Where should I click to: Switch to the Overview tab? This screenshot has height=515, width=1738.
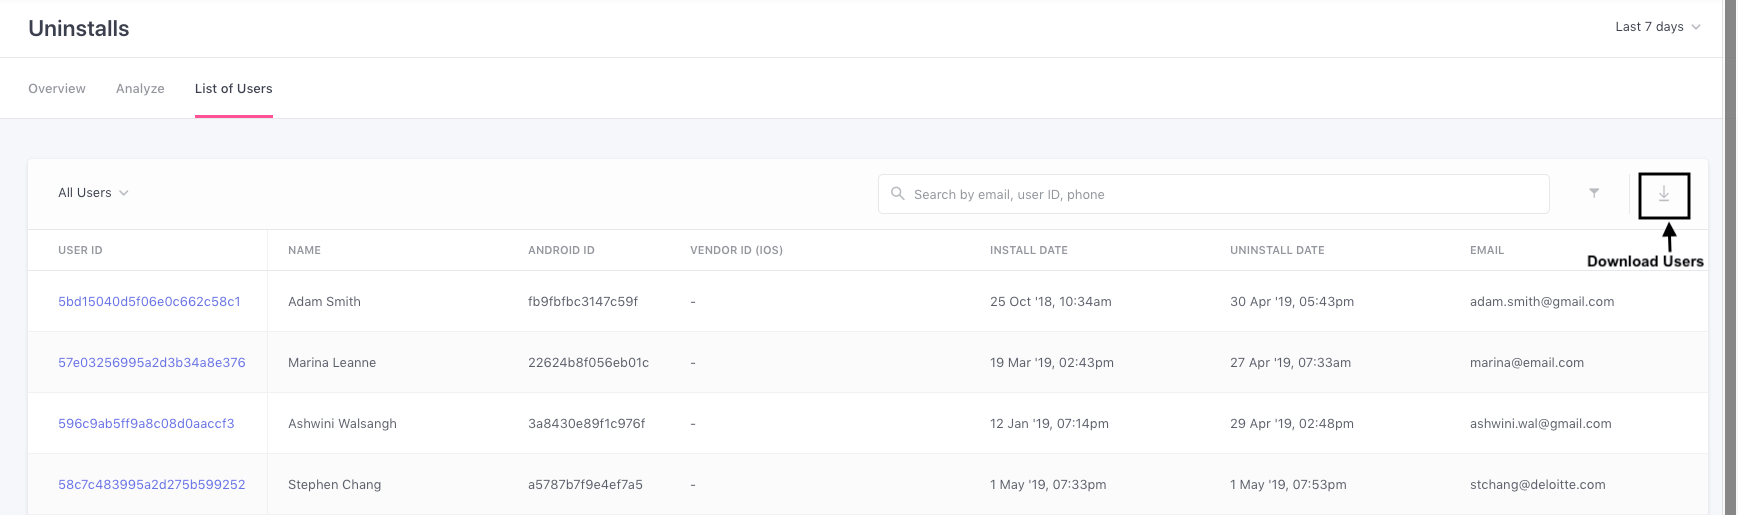[x=57, y=89]
